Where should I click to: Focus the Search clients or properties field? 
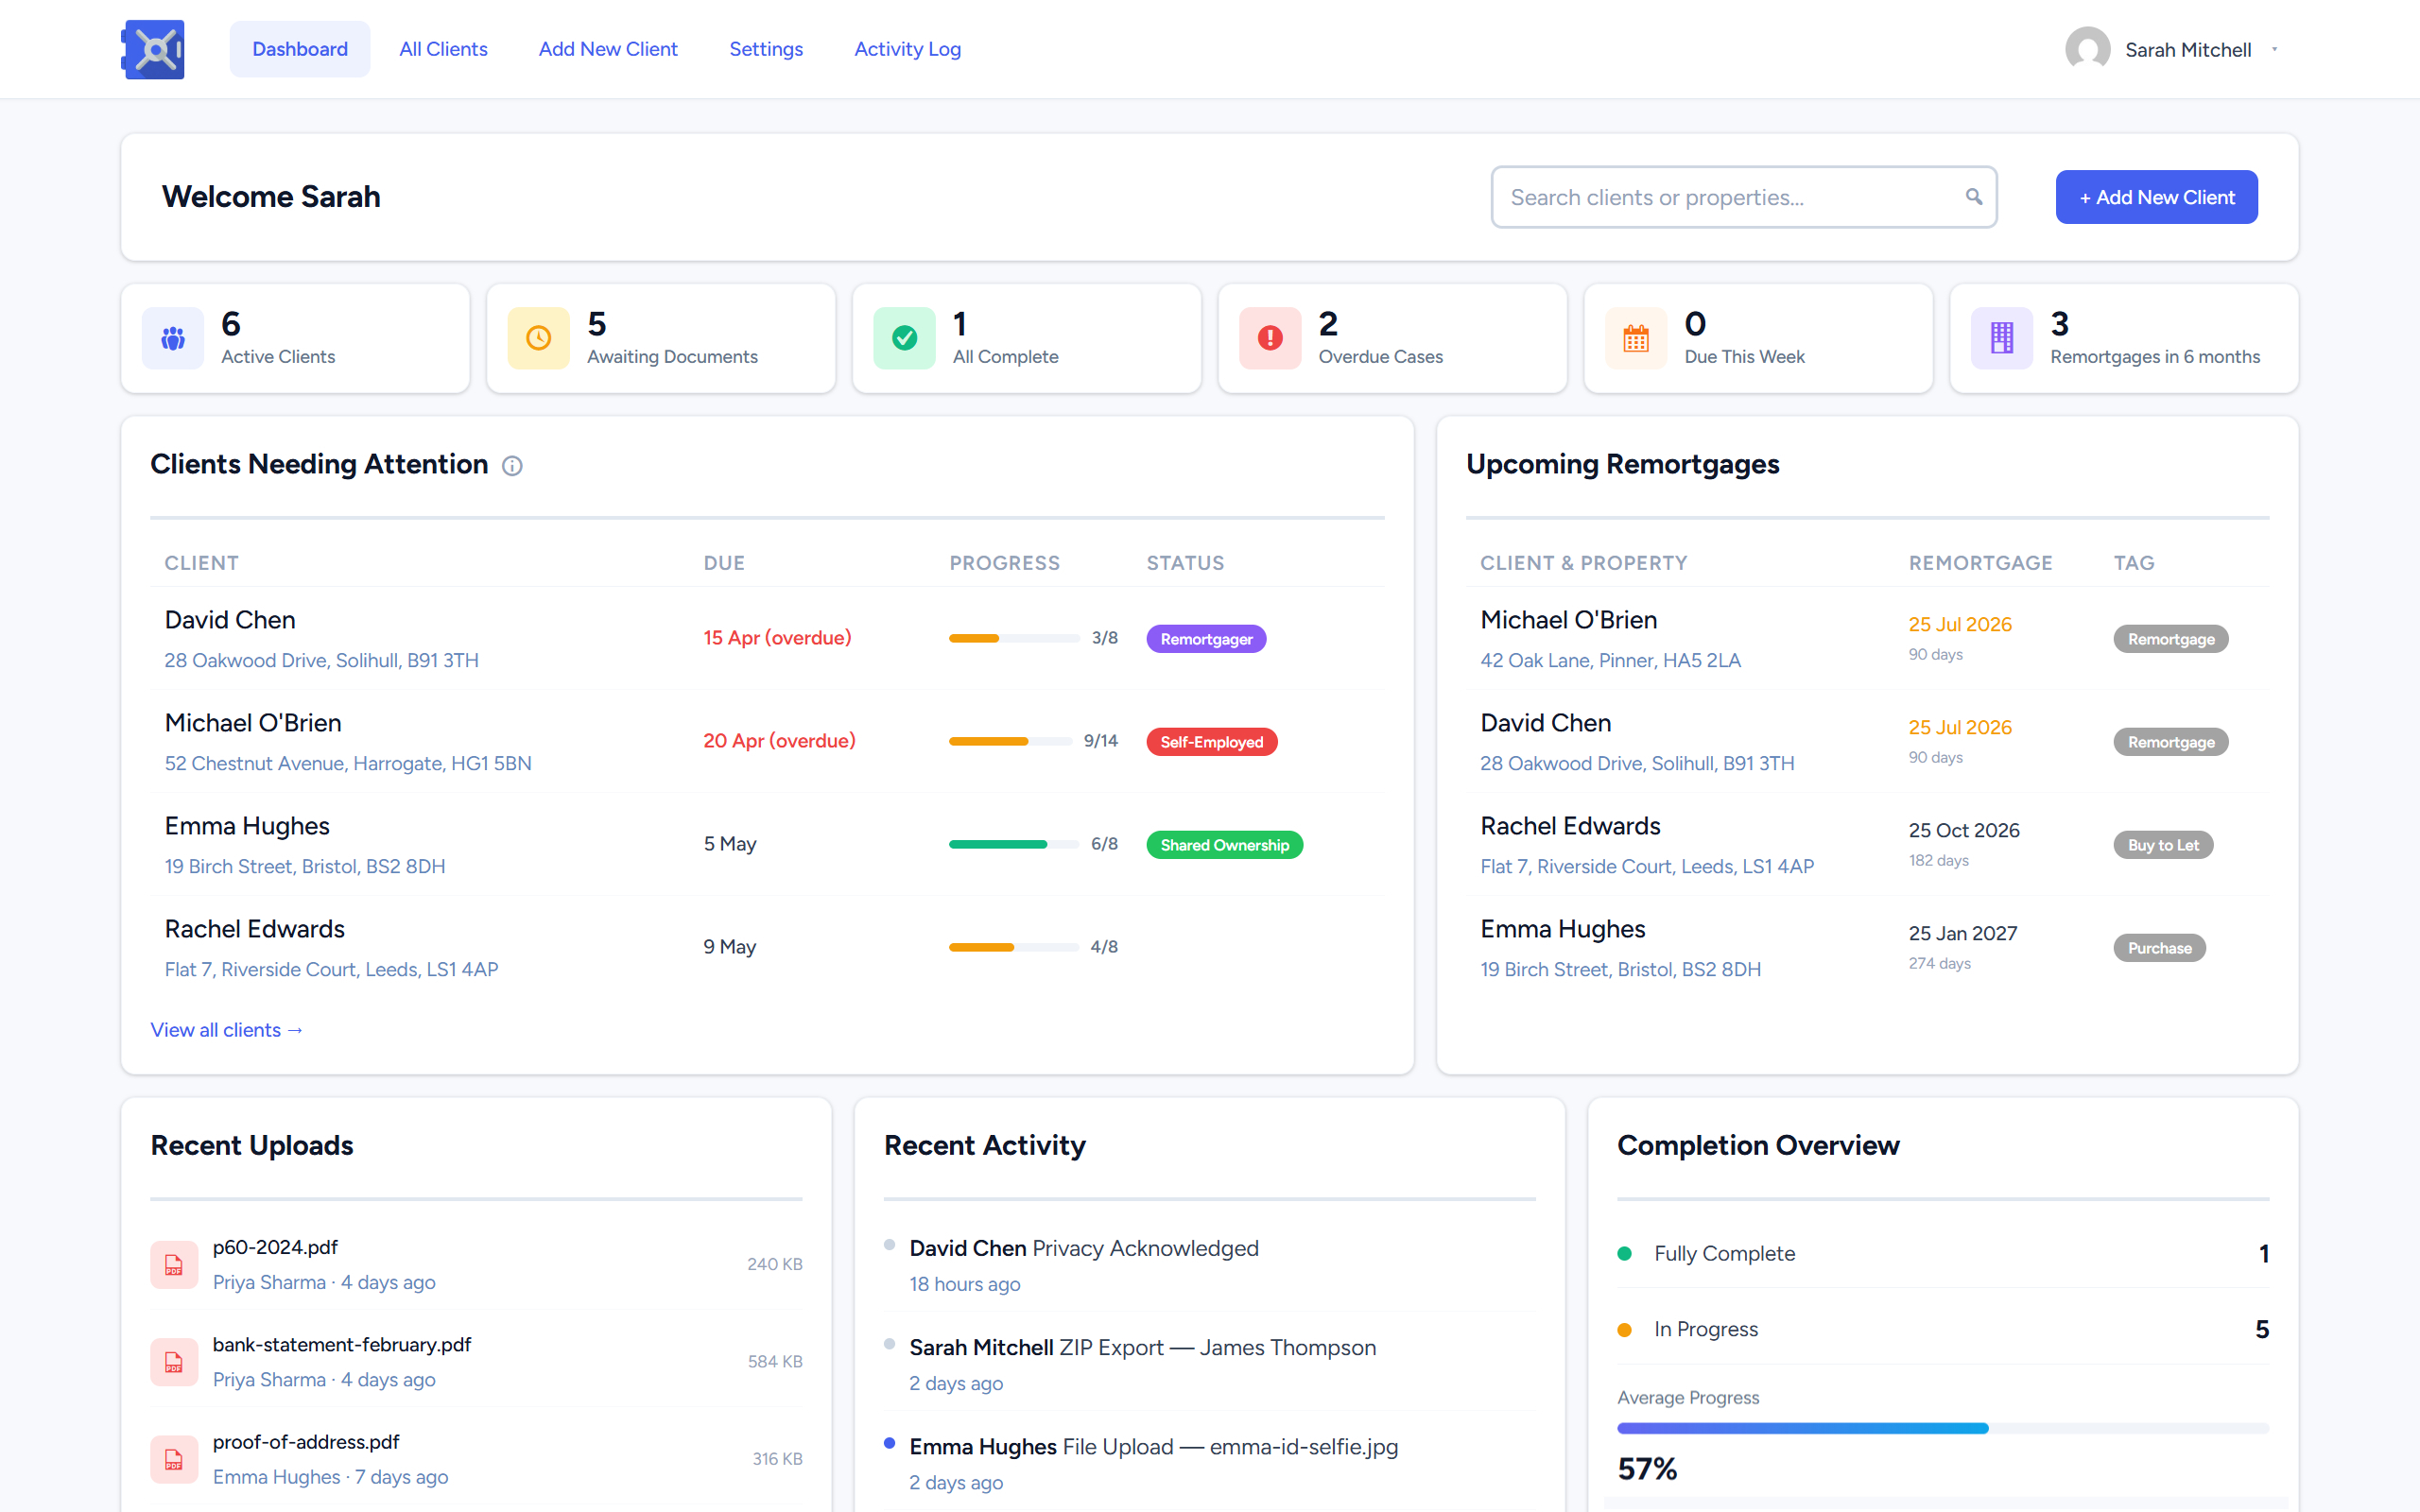pyautogui.click(x=1744, y=197)
